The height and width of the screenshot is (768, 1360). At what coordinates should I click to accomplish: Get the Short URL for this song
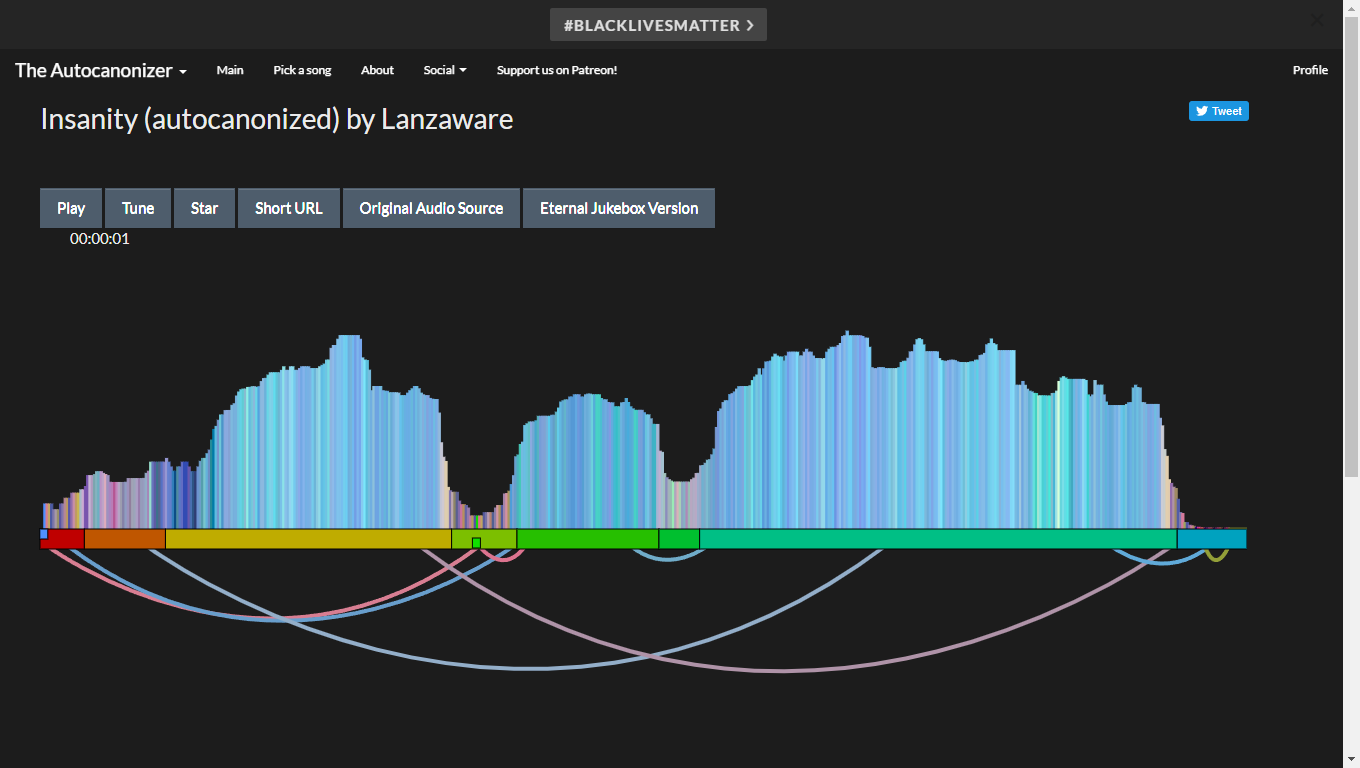289,208
